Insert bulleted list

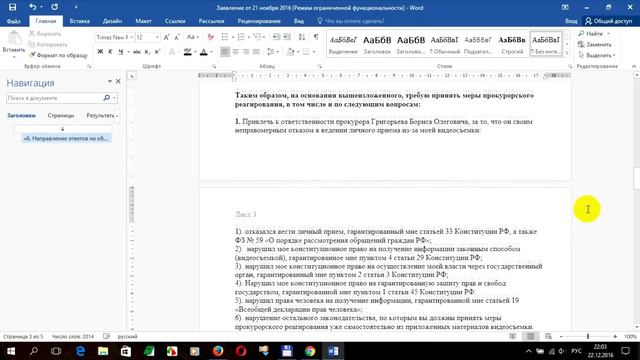224,37
